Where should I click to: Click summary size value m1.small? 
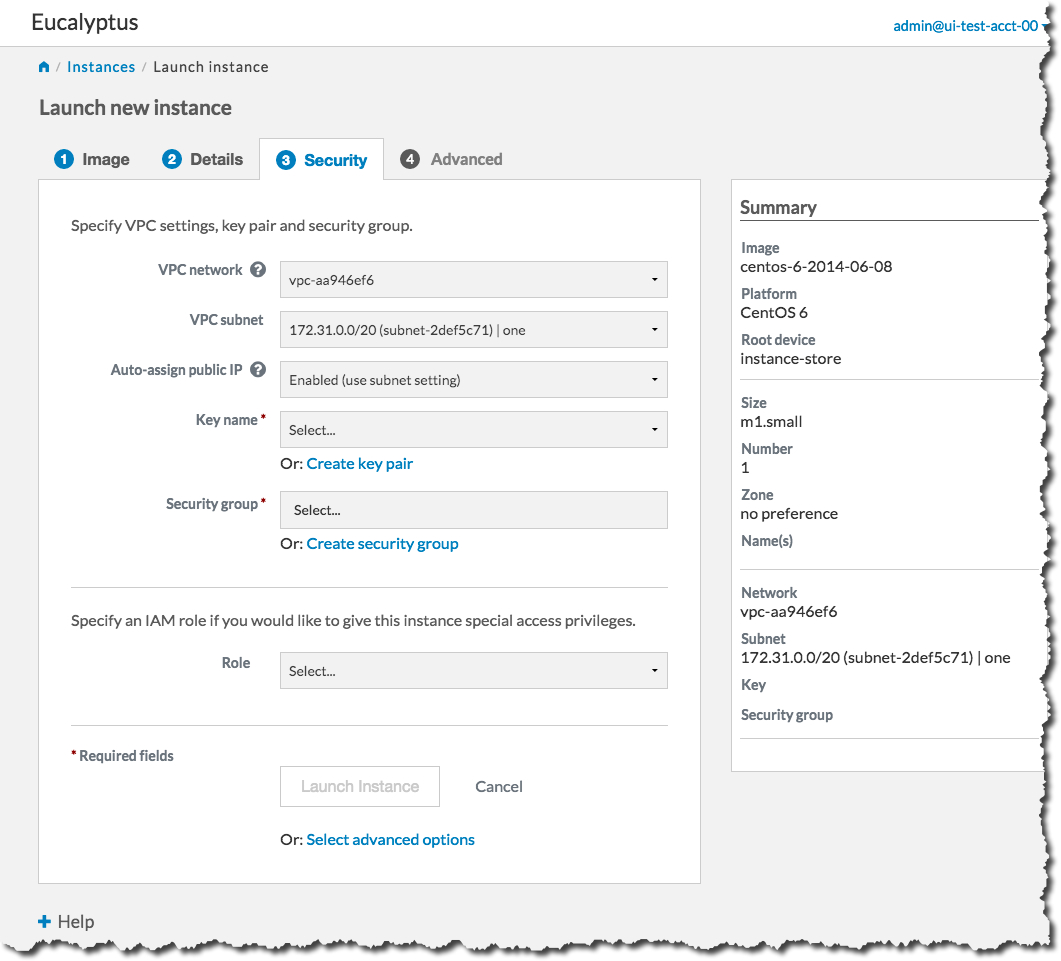click(x=771, y=422)
